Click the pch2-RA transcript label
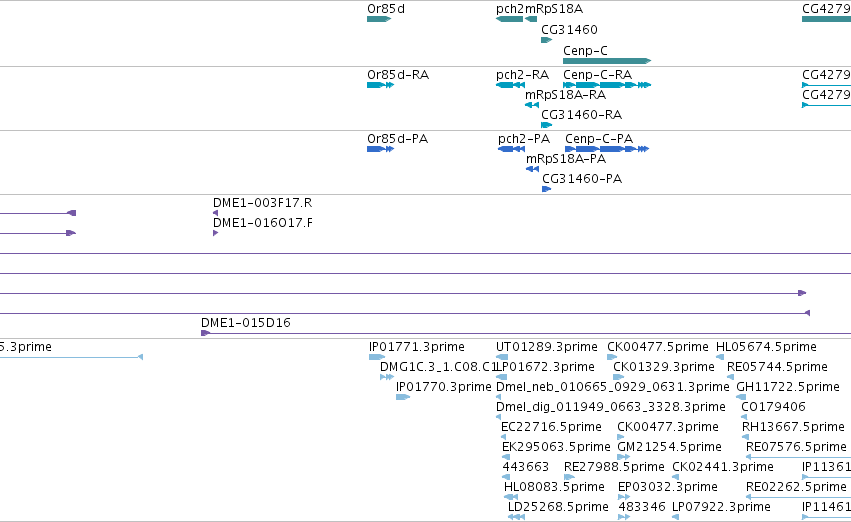This screenshot has width=851, height=522. pos(522,75)
